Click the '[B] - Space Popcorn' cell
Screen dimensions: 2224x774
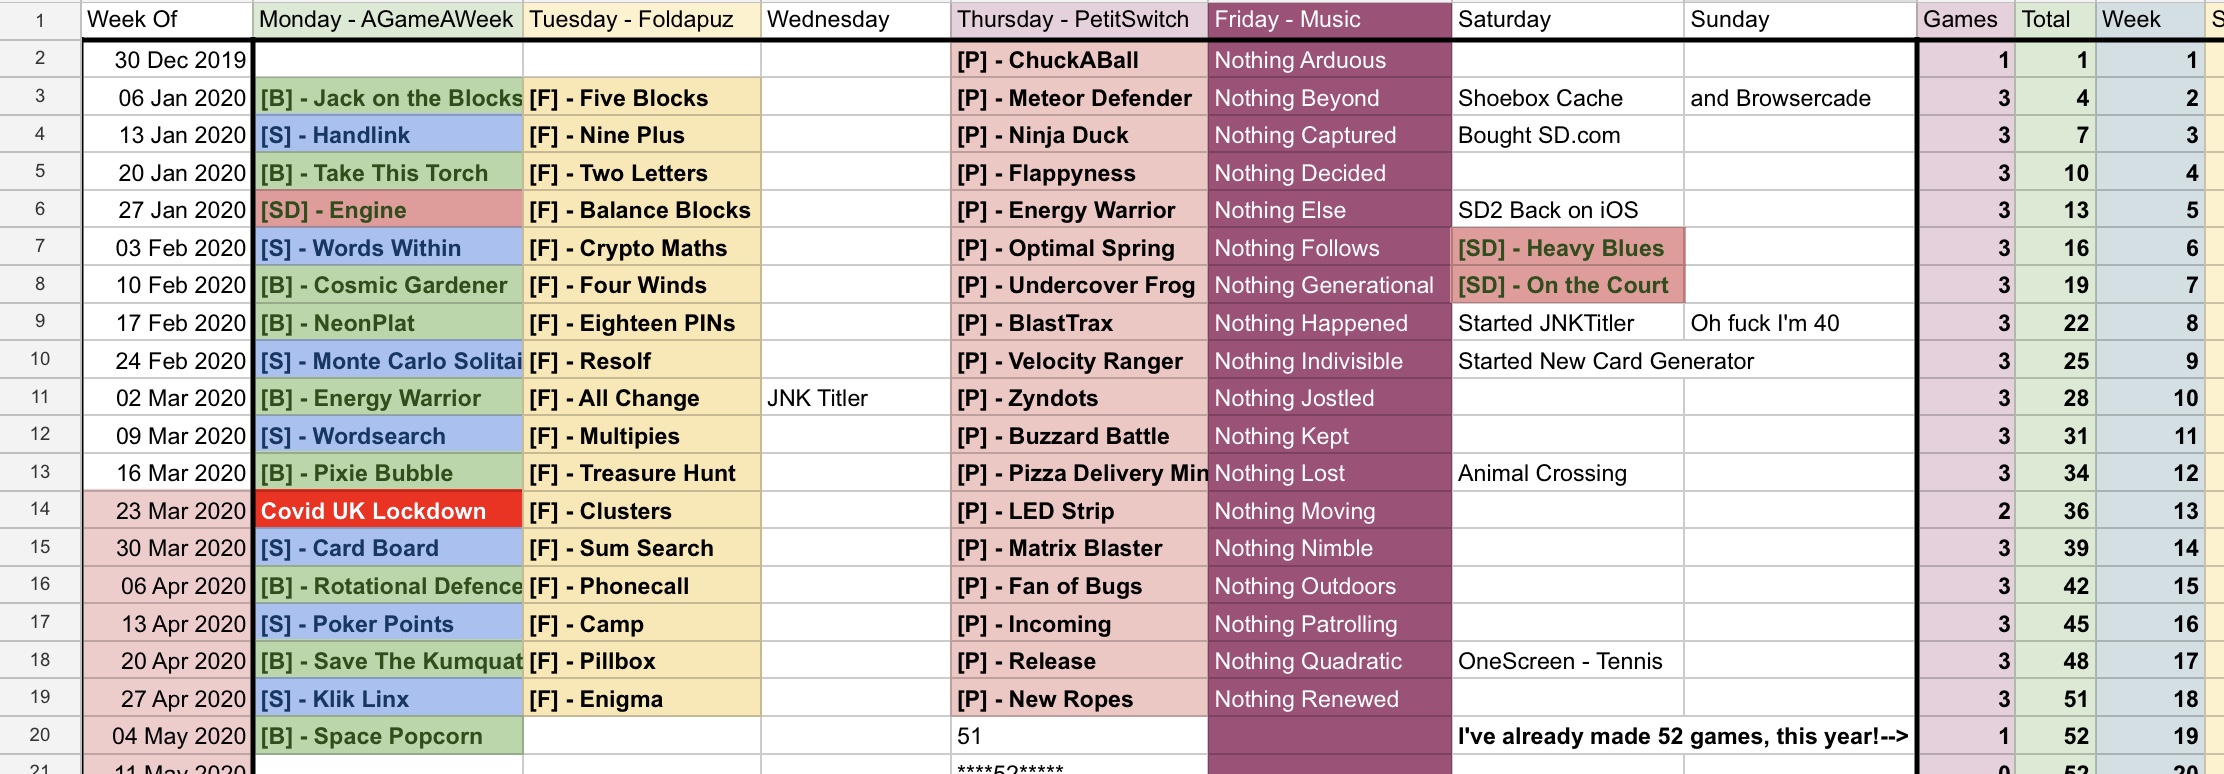point(388,736)
